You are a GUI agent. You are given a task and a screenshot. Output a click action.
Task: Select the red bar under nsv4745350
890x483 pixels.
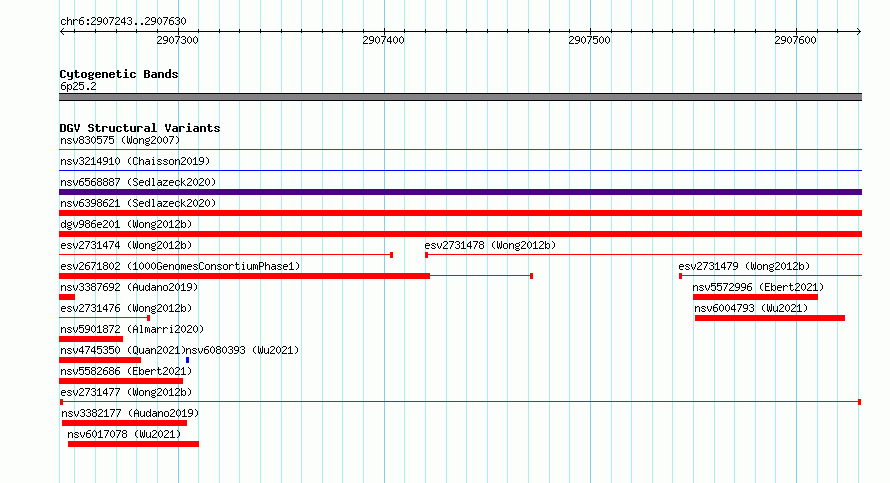click(100, 360)
